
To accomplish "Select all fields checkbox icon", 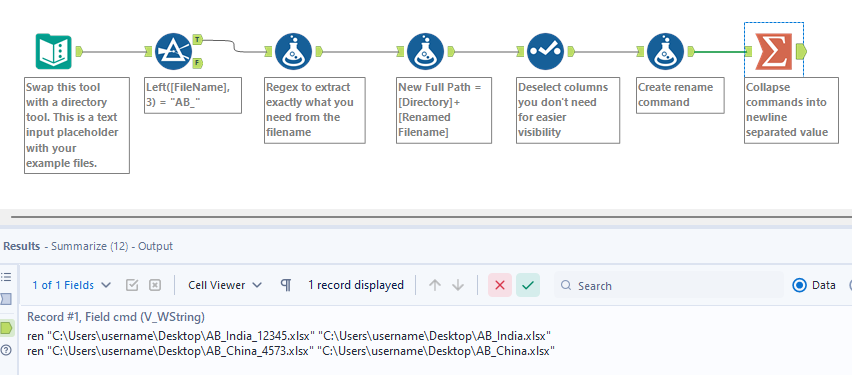I will (x=132, y=285).
